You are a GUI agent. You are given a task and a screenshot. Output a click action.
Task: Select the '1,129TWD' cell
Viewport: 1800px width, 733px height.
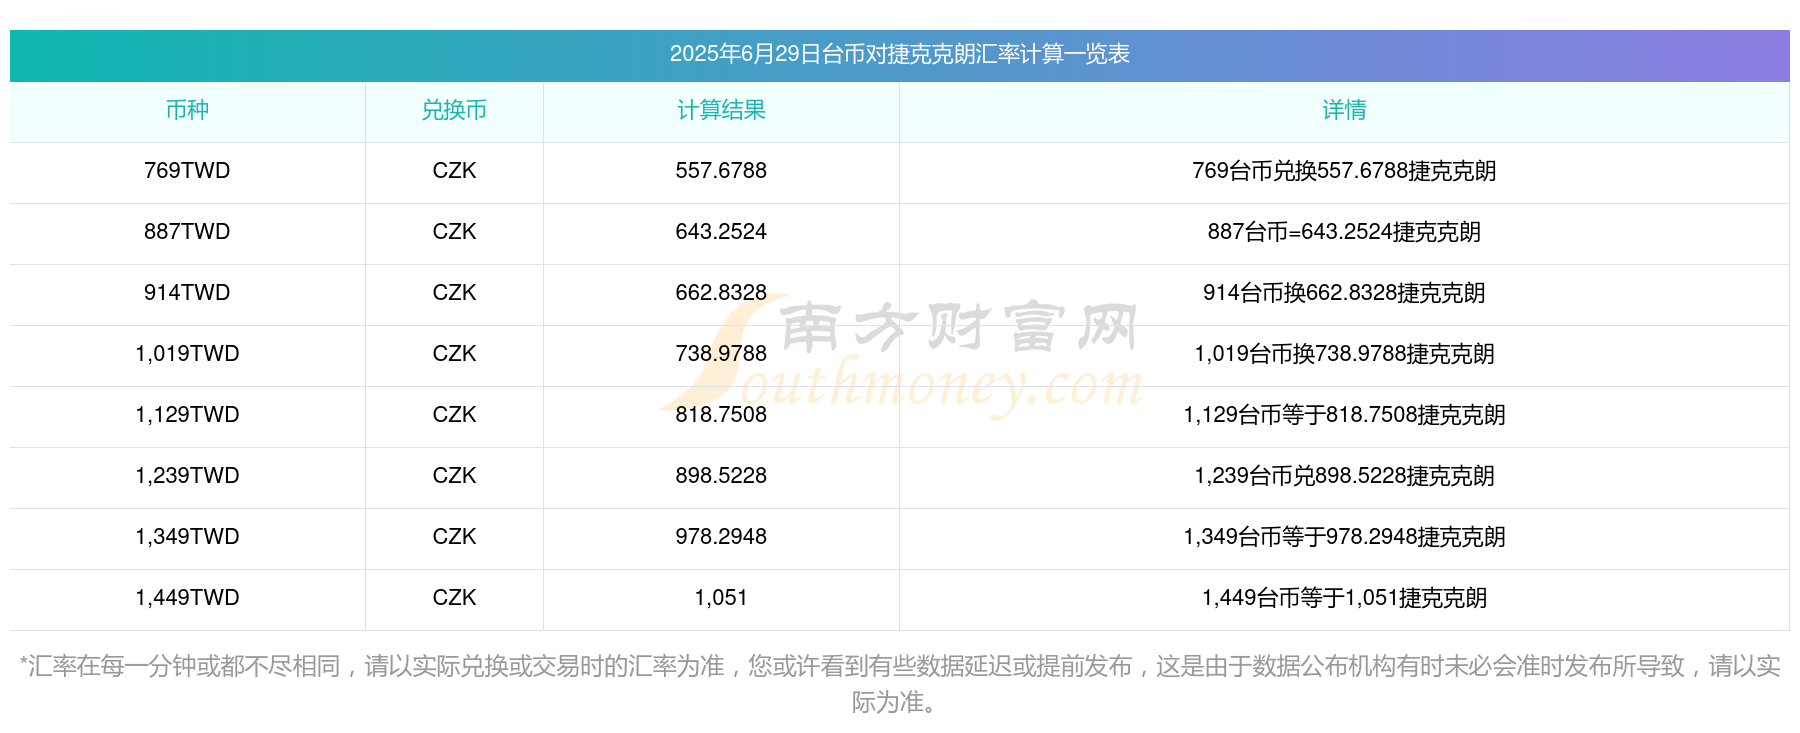[187, 415]
